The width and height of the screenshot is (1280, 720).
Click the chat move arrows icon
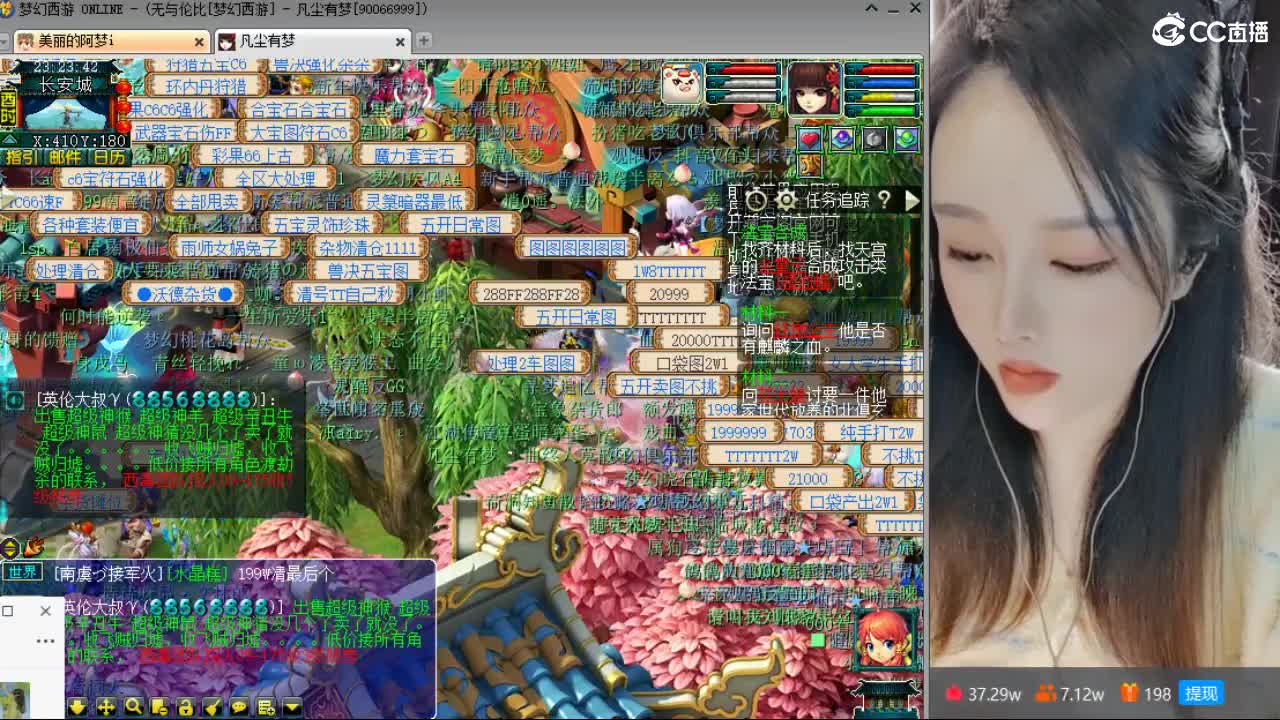point(106,707)
